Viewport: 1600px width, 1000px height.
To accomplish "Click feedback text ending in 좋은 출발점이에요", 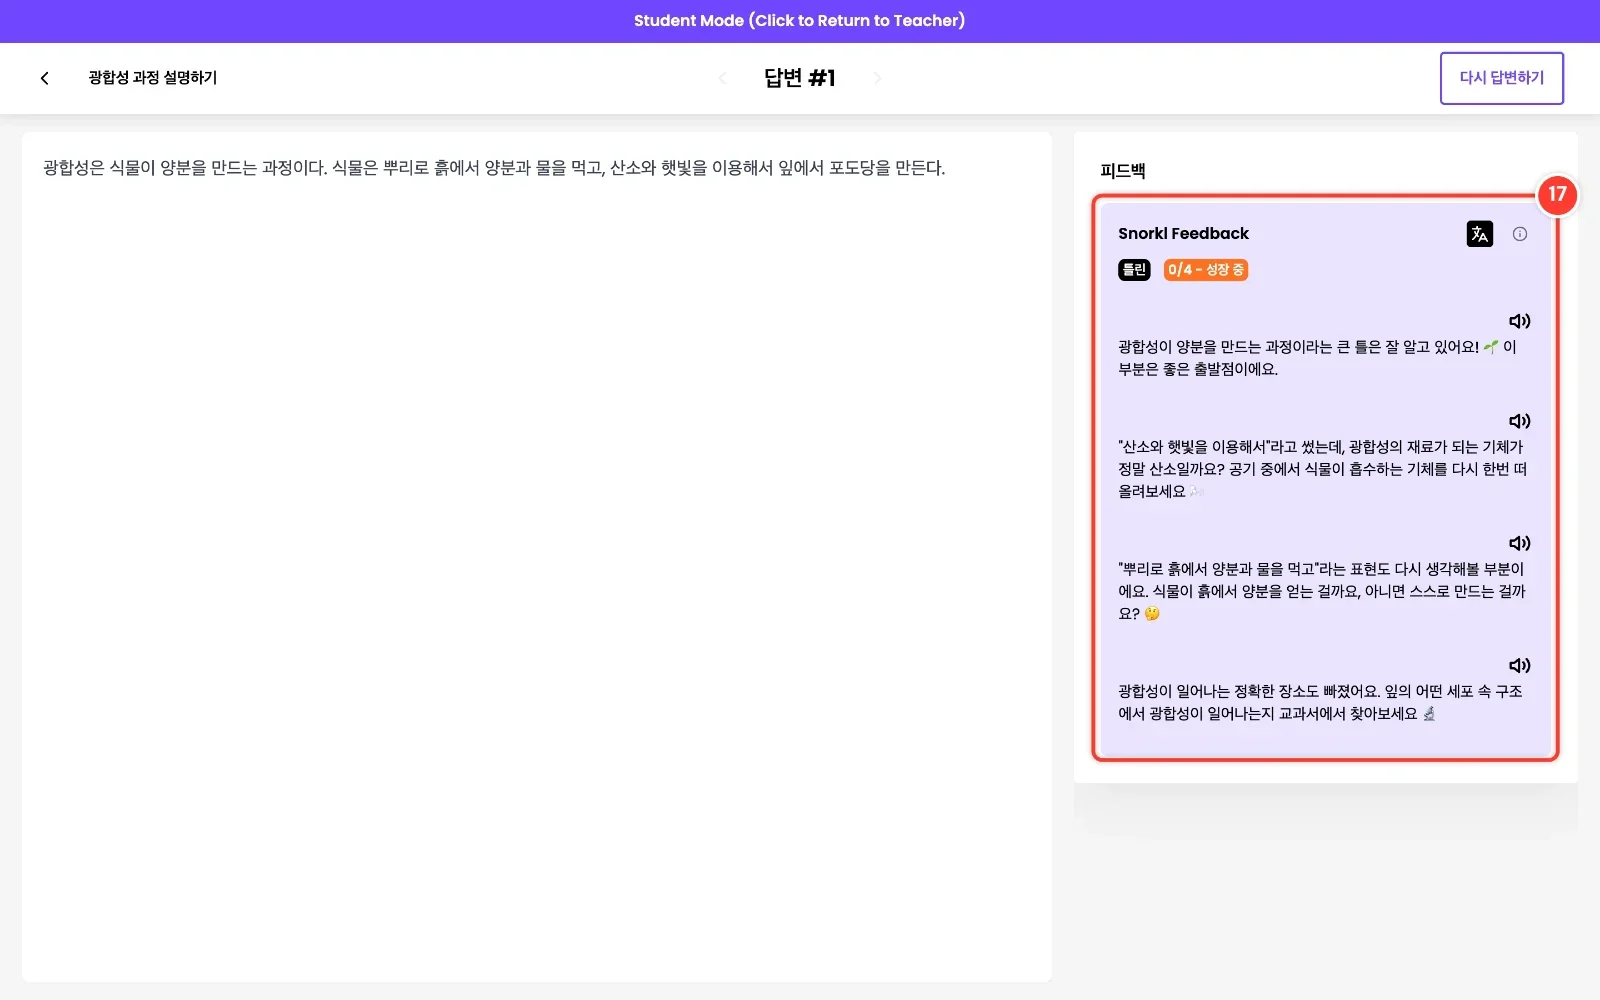I will tap(1317, 358).
